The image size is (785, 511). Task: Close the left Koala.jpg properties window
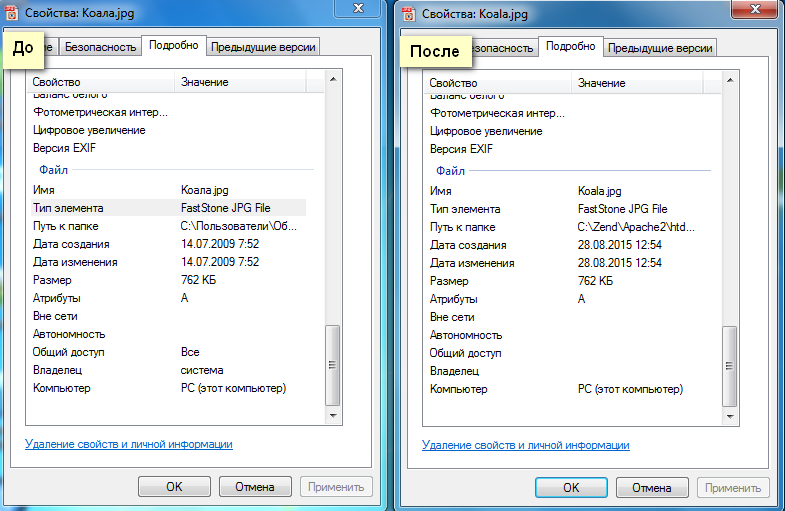357,10
